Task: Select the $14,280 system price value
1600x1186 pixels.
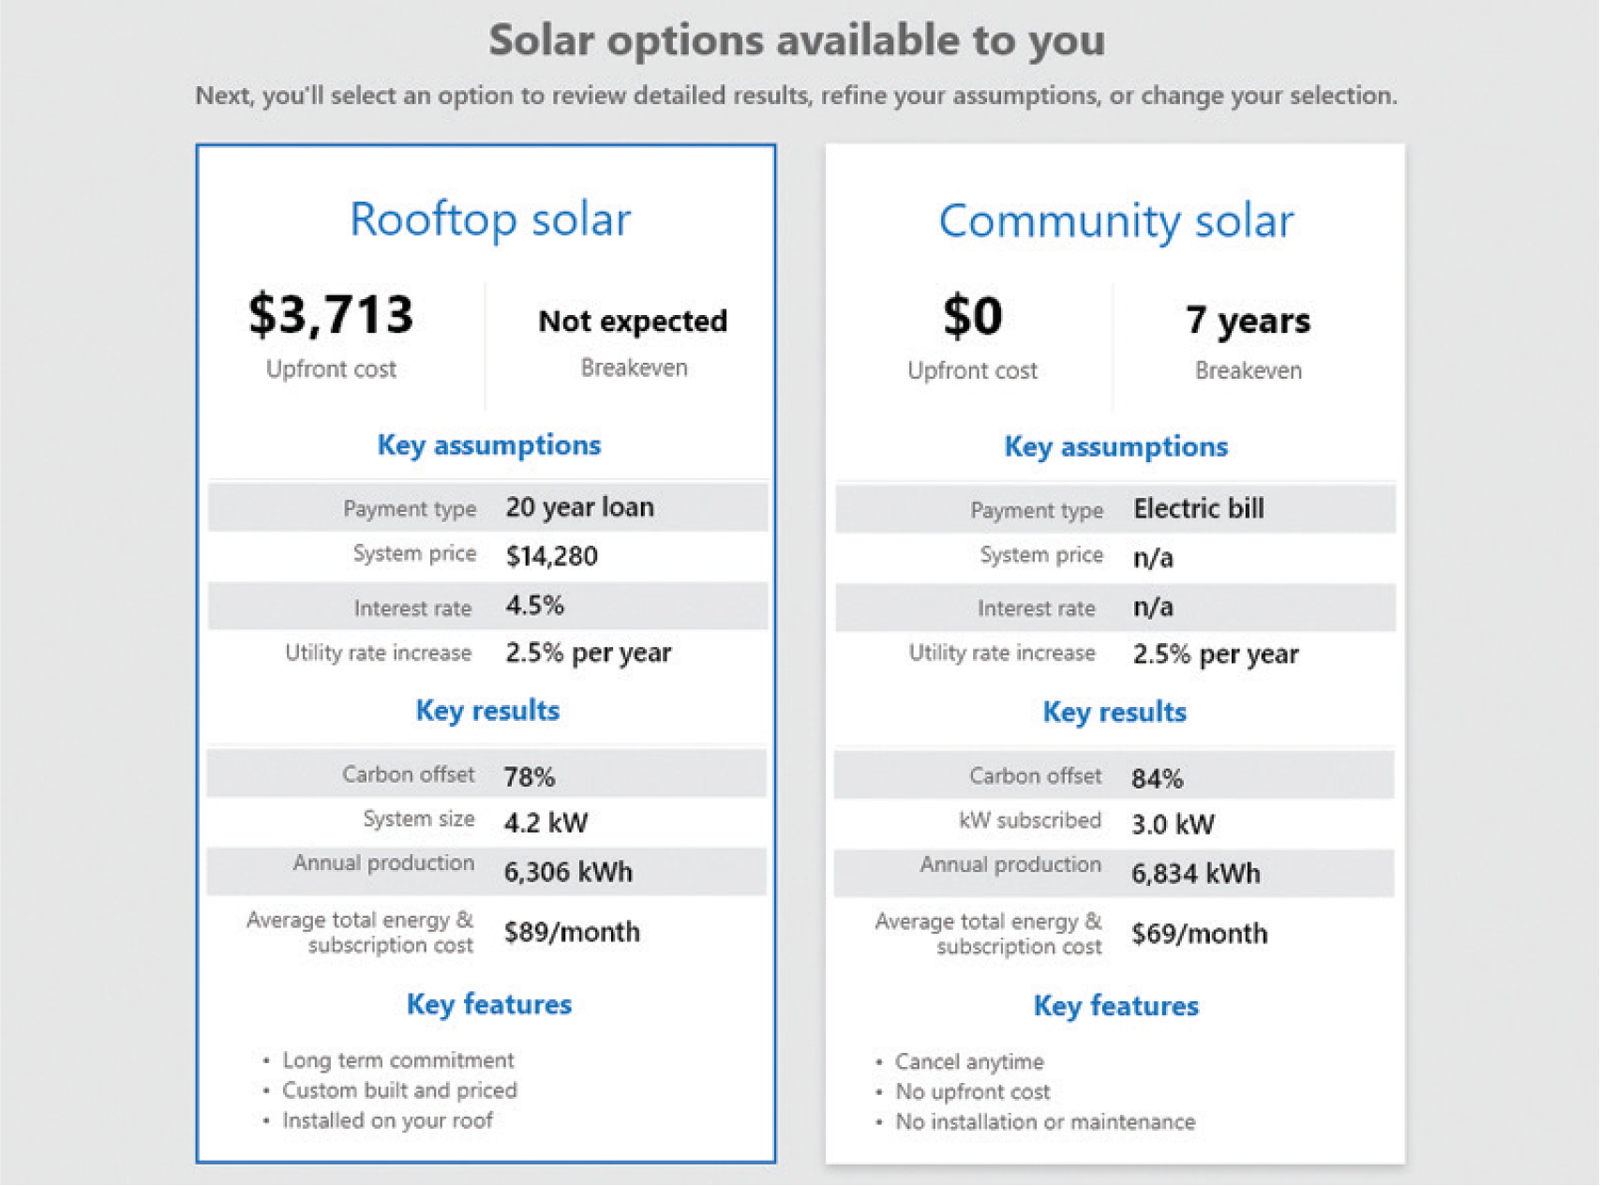Action: pos(551,556)
